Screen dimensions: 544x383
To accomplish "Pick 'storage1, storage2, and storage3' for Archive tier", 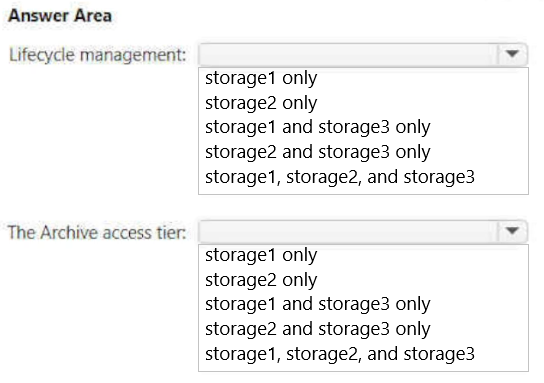I will coord(340,354).
